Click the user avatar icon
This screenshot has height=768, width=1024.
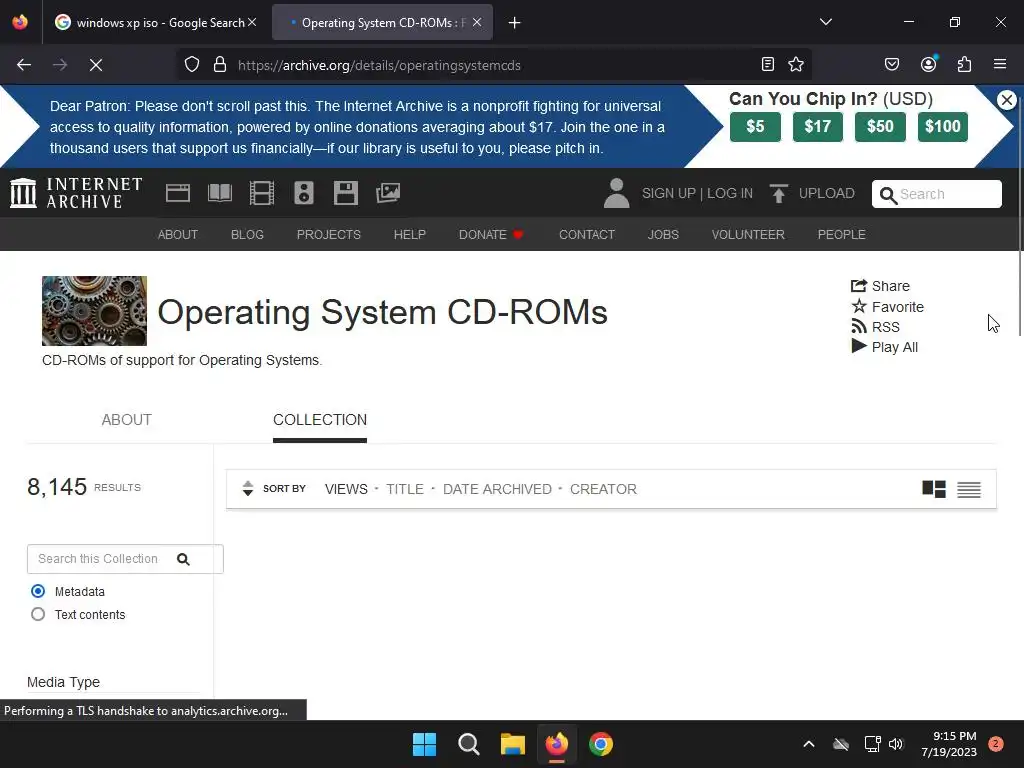(616, 193)
